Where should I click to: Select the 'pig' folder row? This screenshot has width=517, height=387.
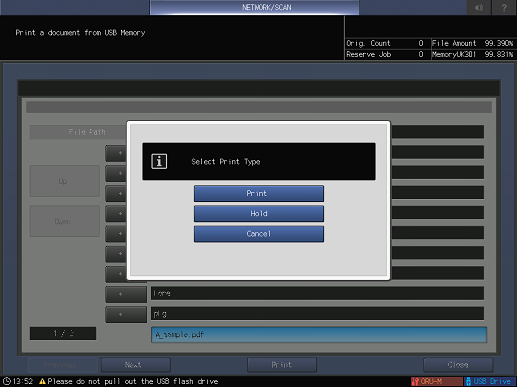(x=317, y=314)
